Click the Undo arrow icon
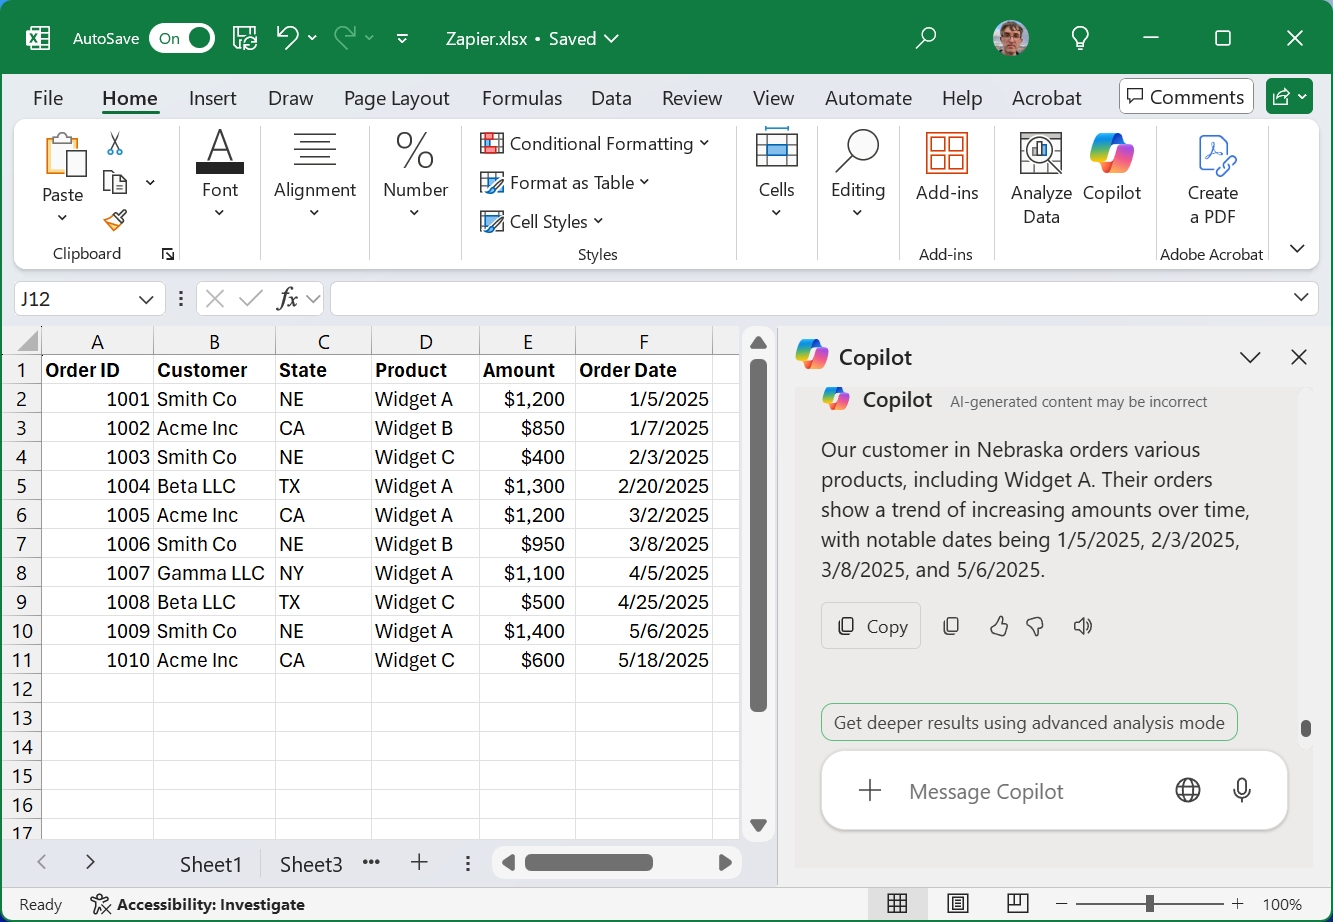 [287, 38]
